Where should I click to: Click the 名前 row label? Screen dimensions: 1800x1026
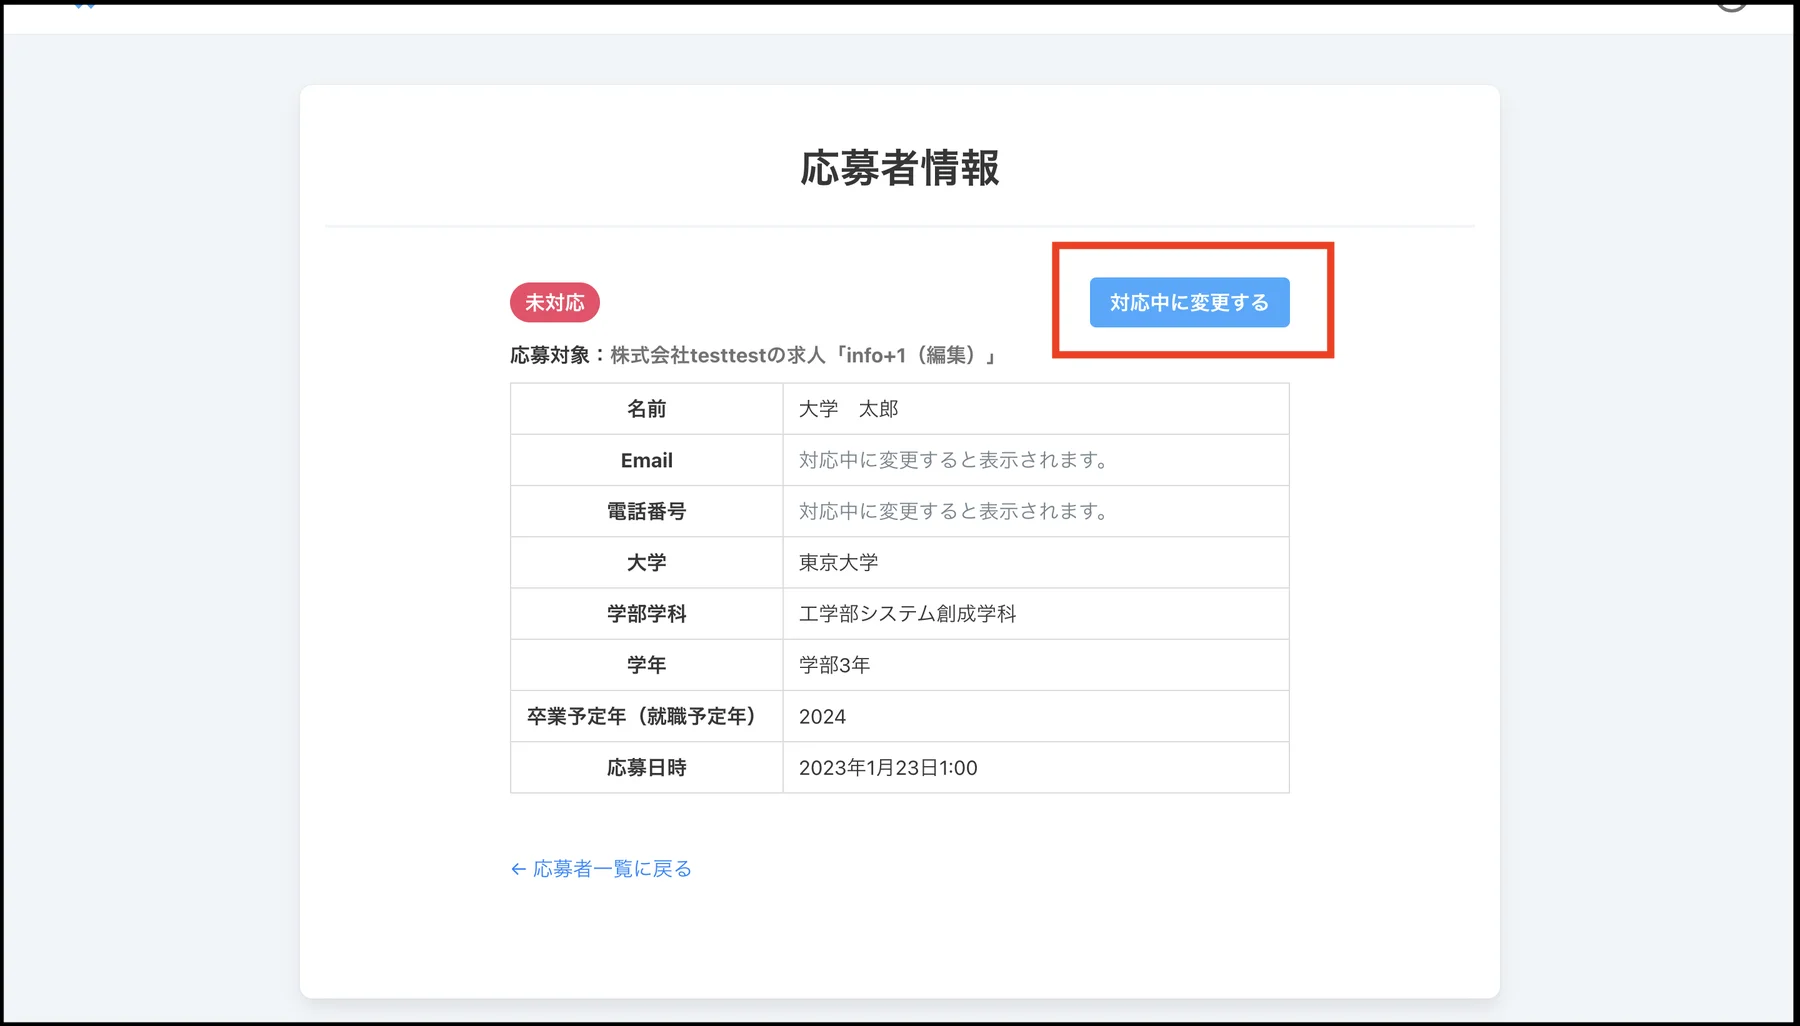647,409
